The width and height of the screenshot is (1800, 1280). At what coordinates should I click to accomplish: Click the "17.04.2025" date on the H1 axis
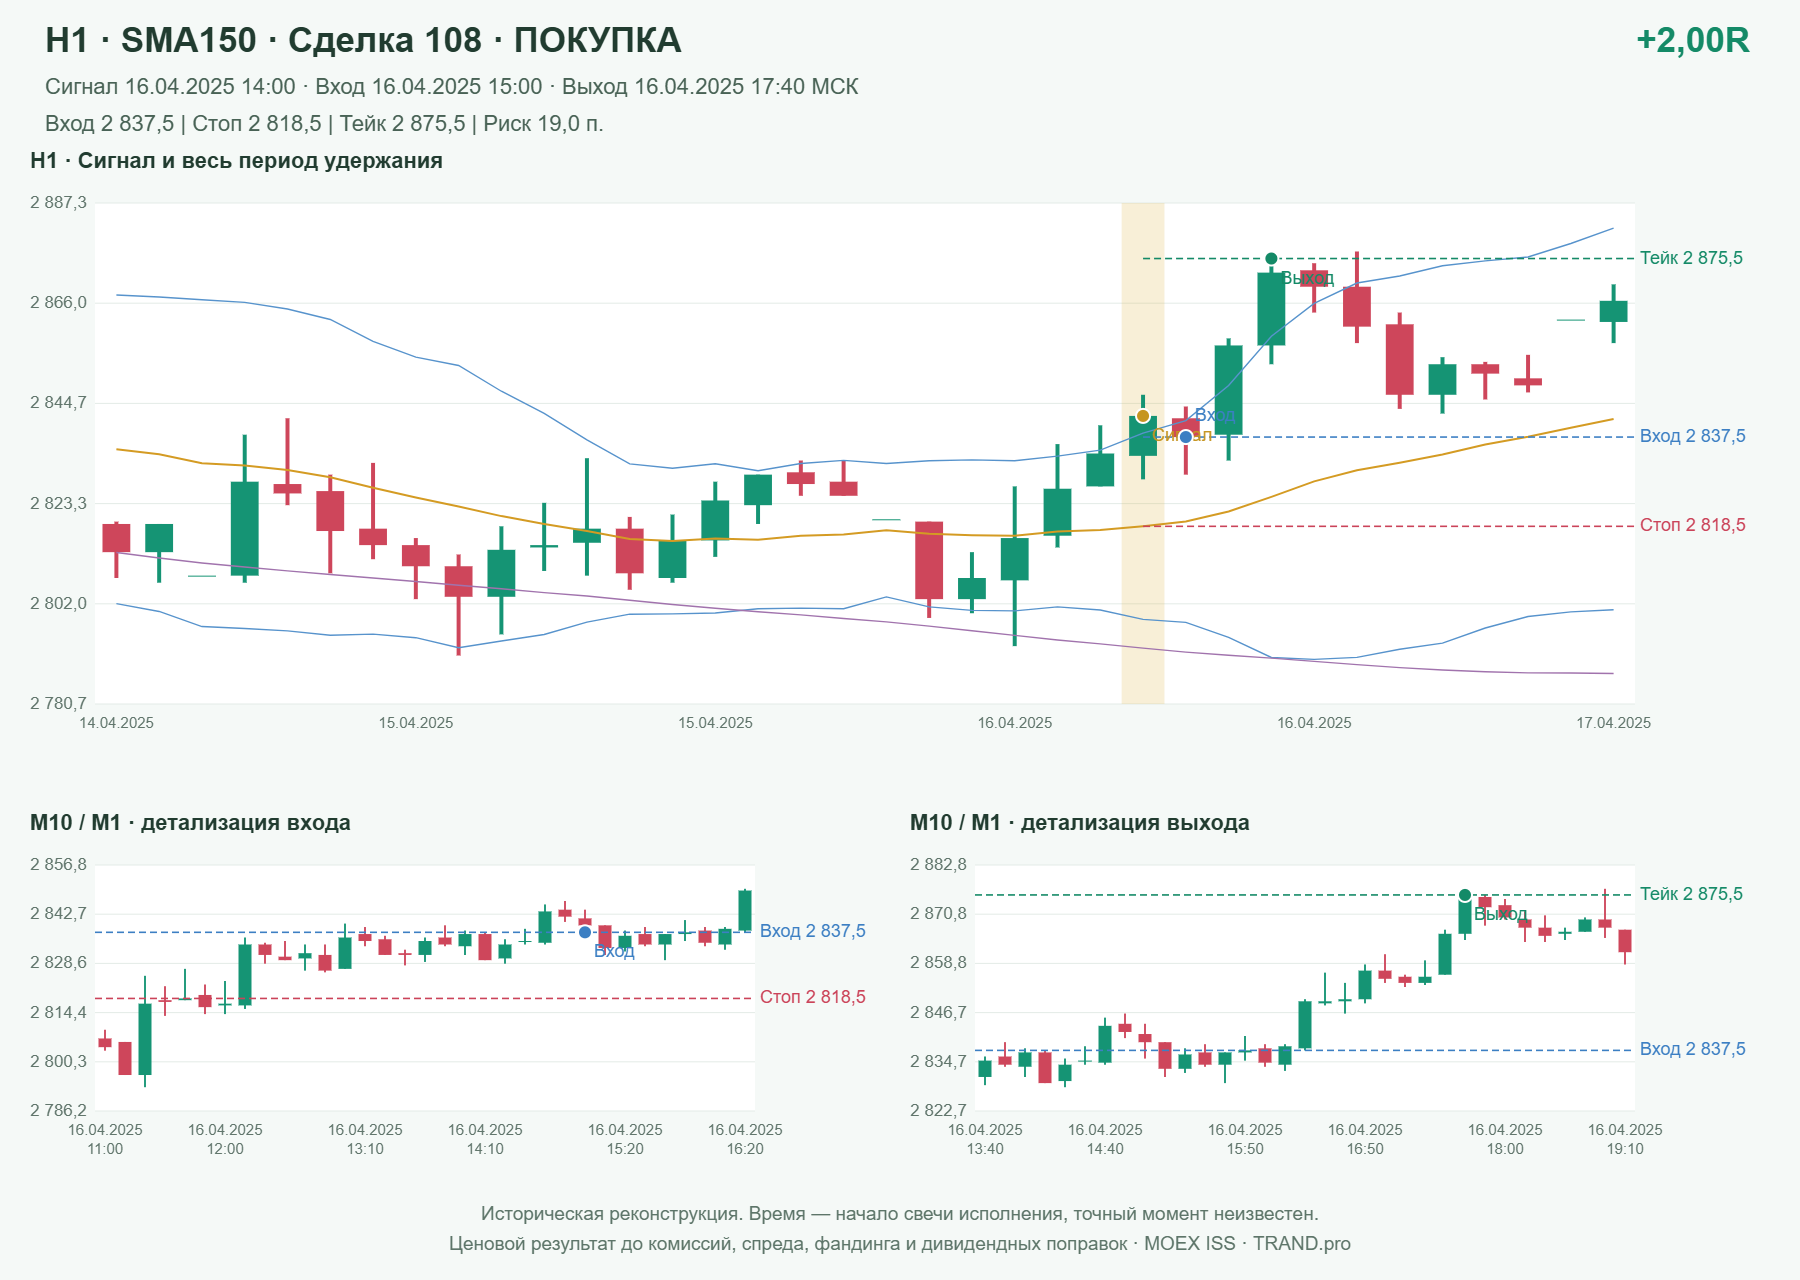click(1614, 723)
